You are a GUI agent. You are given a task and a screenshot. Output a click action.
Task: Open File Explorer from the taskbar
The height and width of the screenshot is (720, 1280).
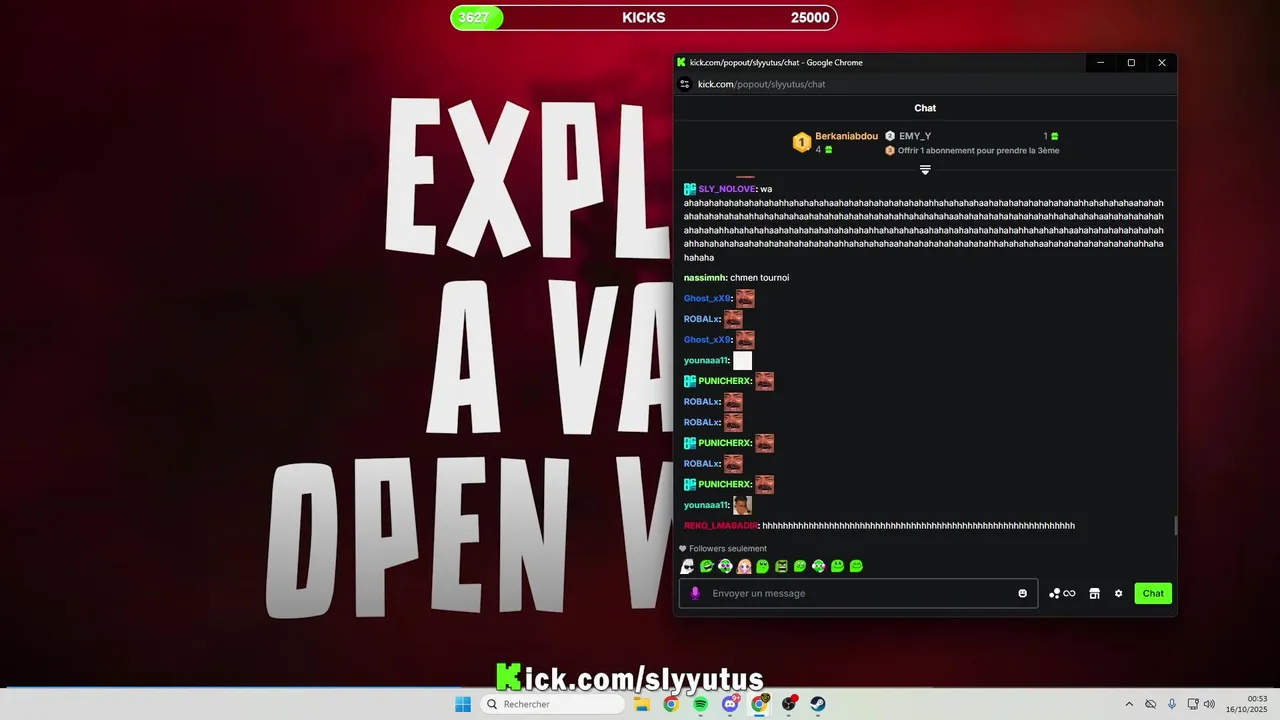(x=642, y=704)
